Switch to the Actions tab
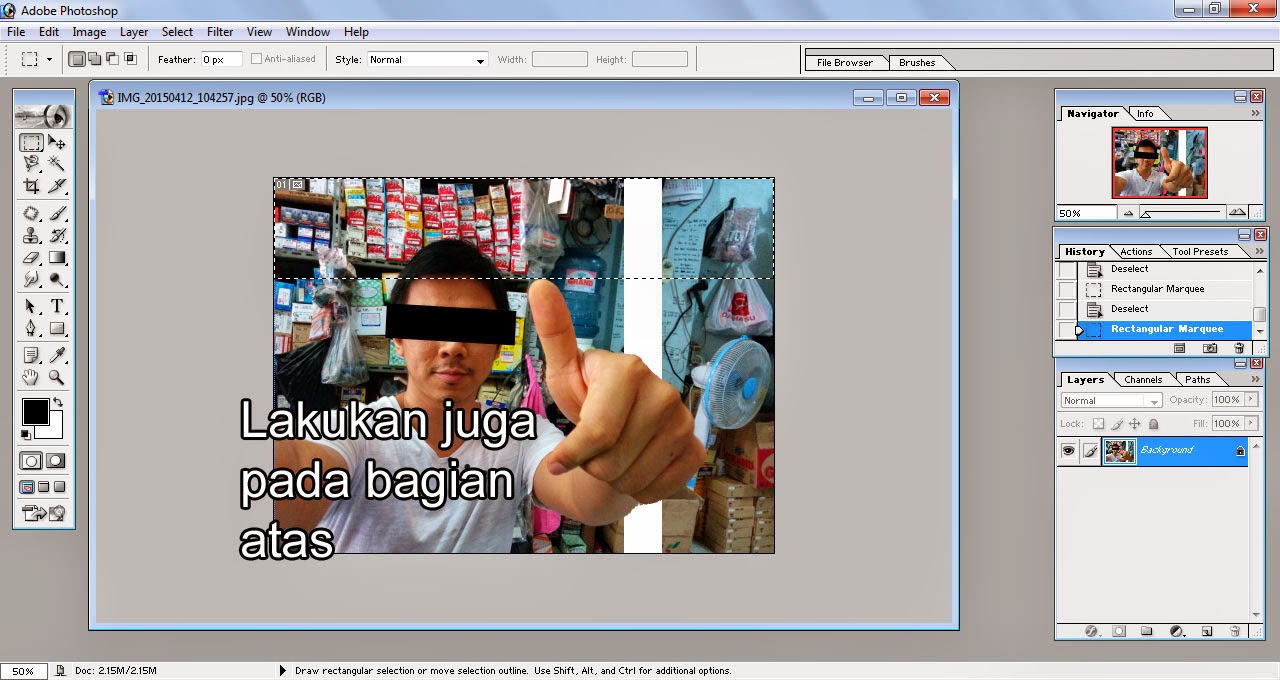1280x680 pixels. (x=1136, y=252)
